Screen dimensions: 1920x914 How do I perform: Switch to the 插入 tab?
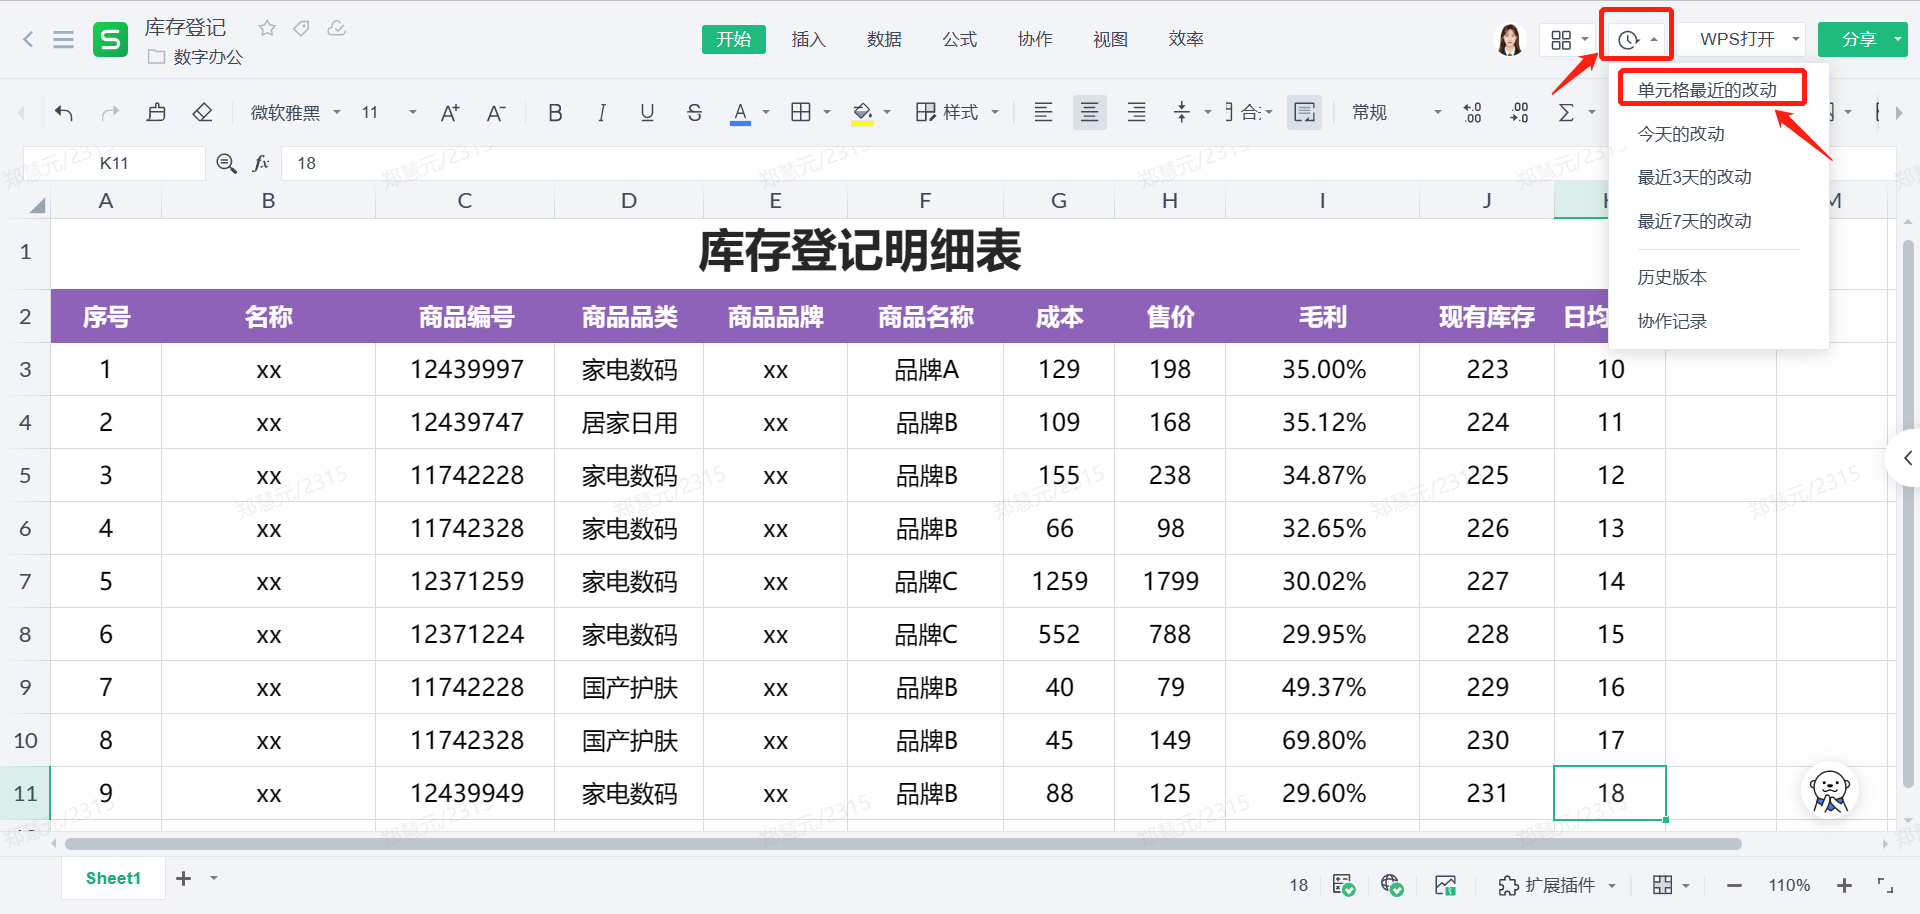[808, 39]
